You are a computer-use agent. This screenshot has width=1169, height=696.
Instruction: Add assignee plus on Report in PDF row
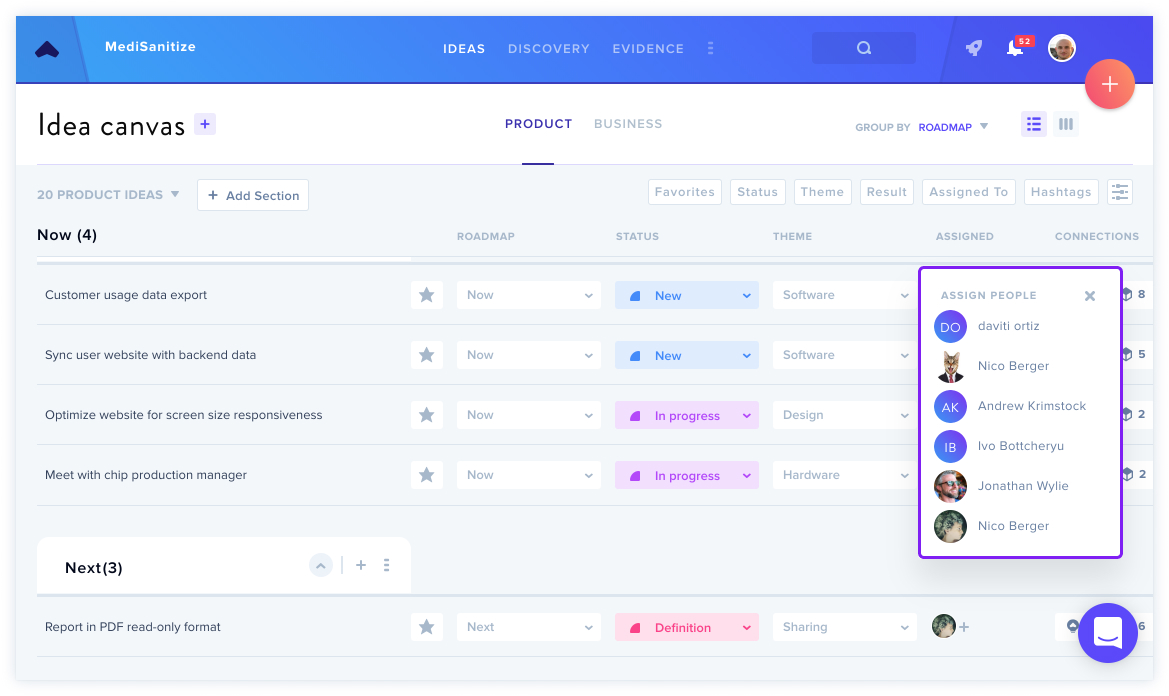(x=964, y=627)
